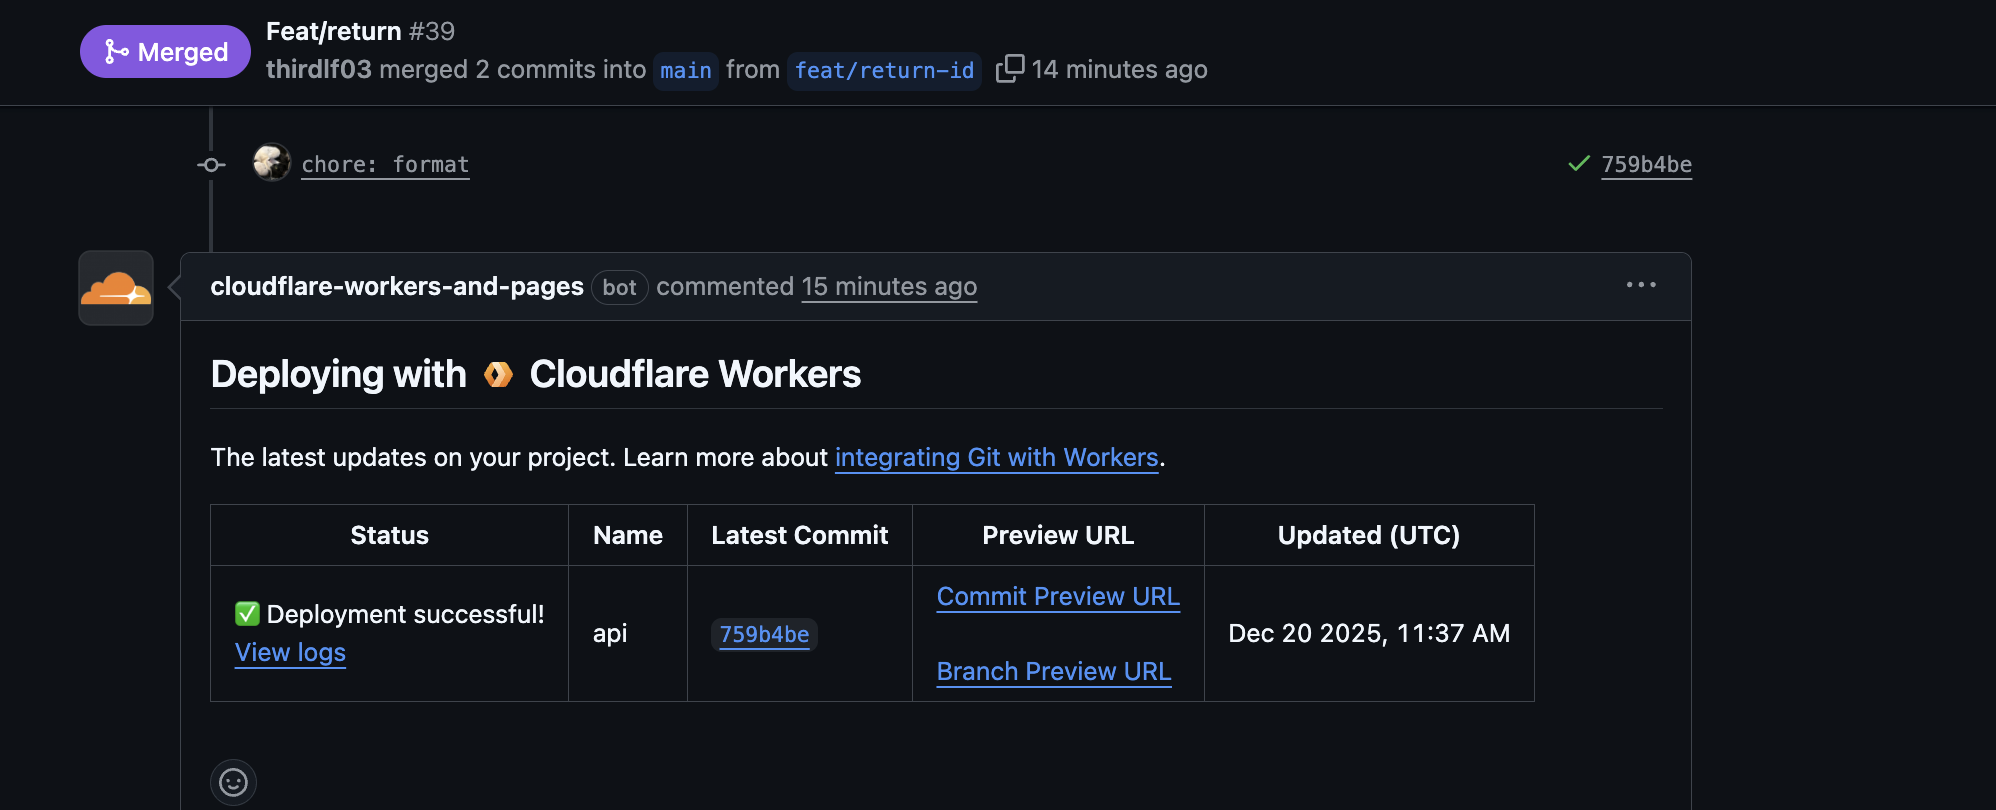Open the chore: format commit

coord(385,165)
